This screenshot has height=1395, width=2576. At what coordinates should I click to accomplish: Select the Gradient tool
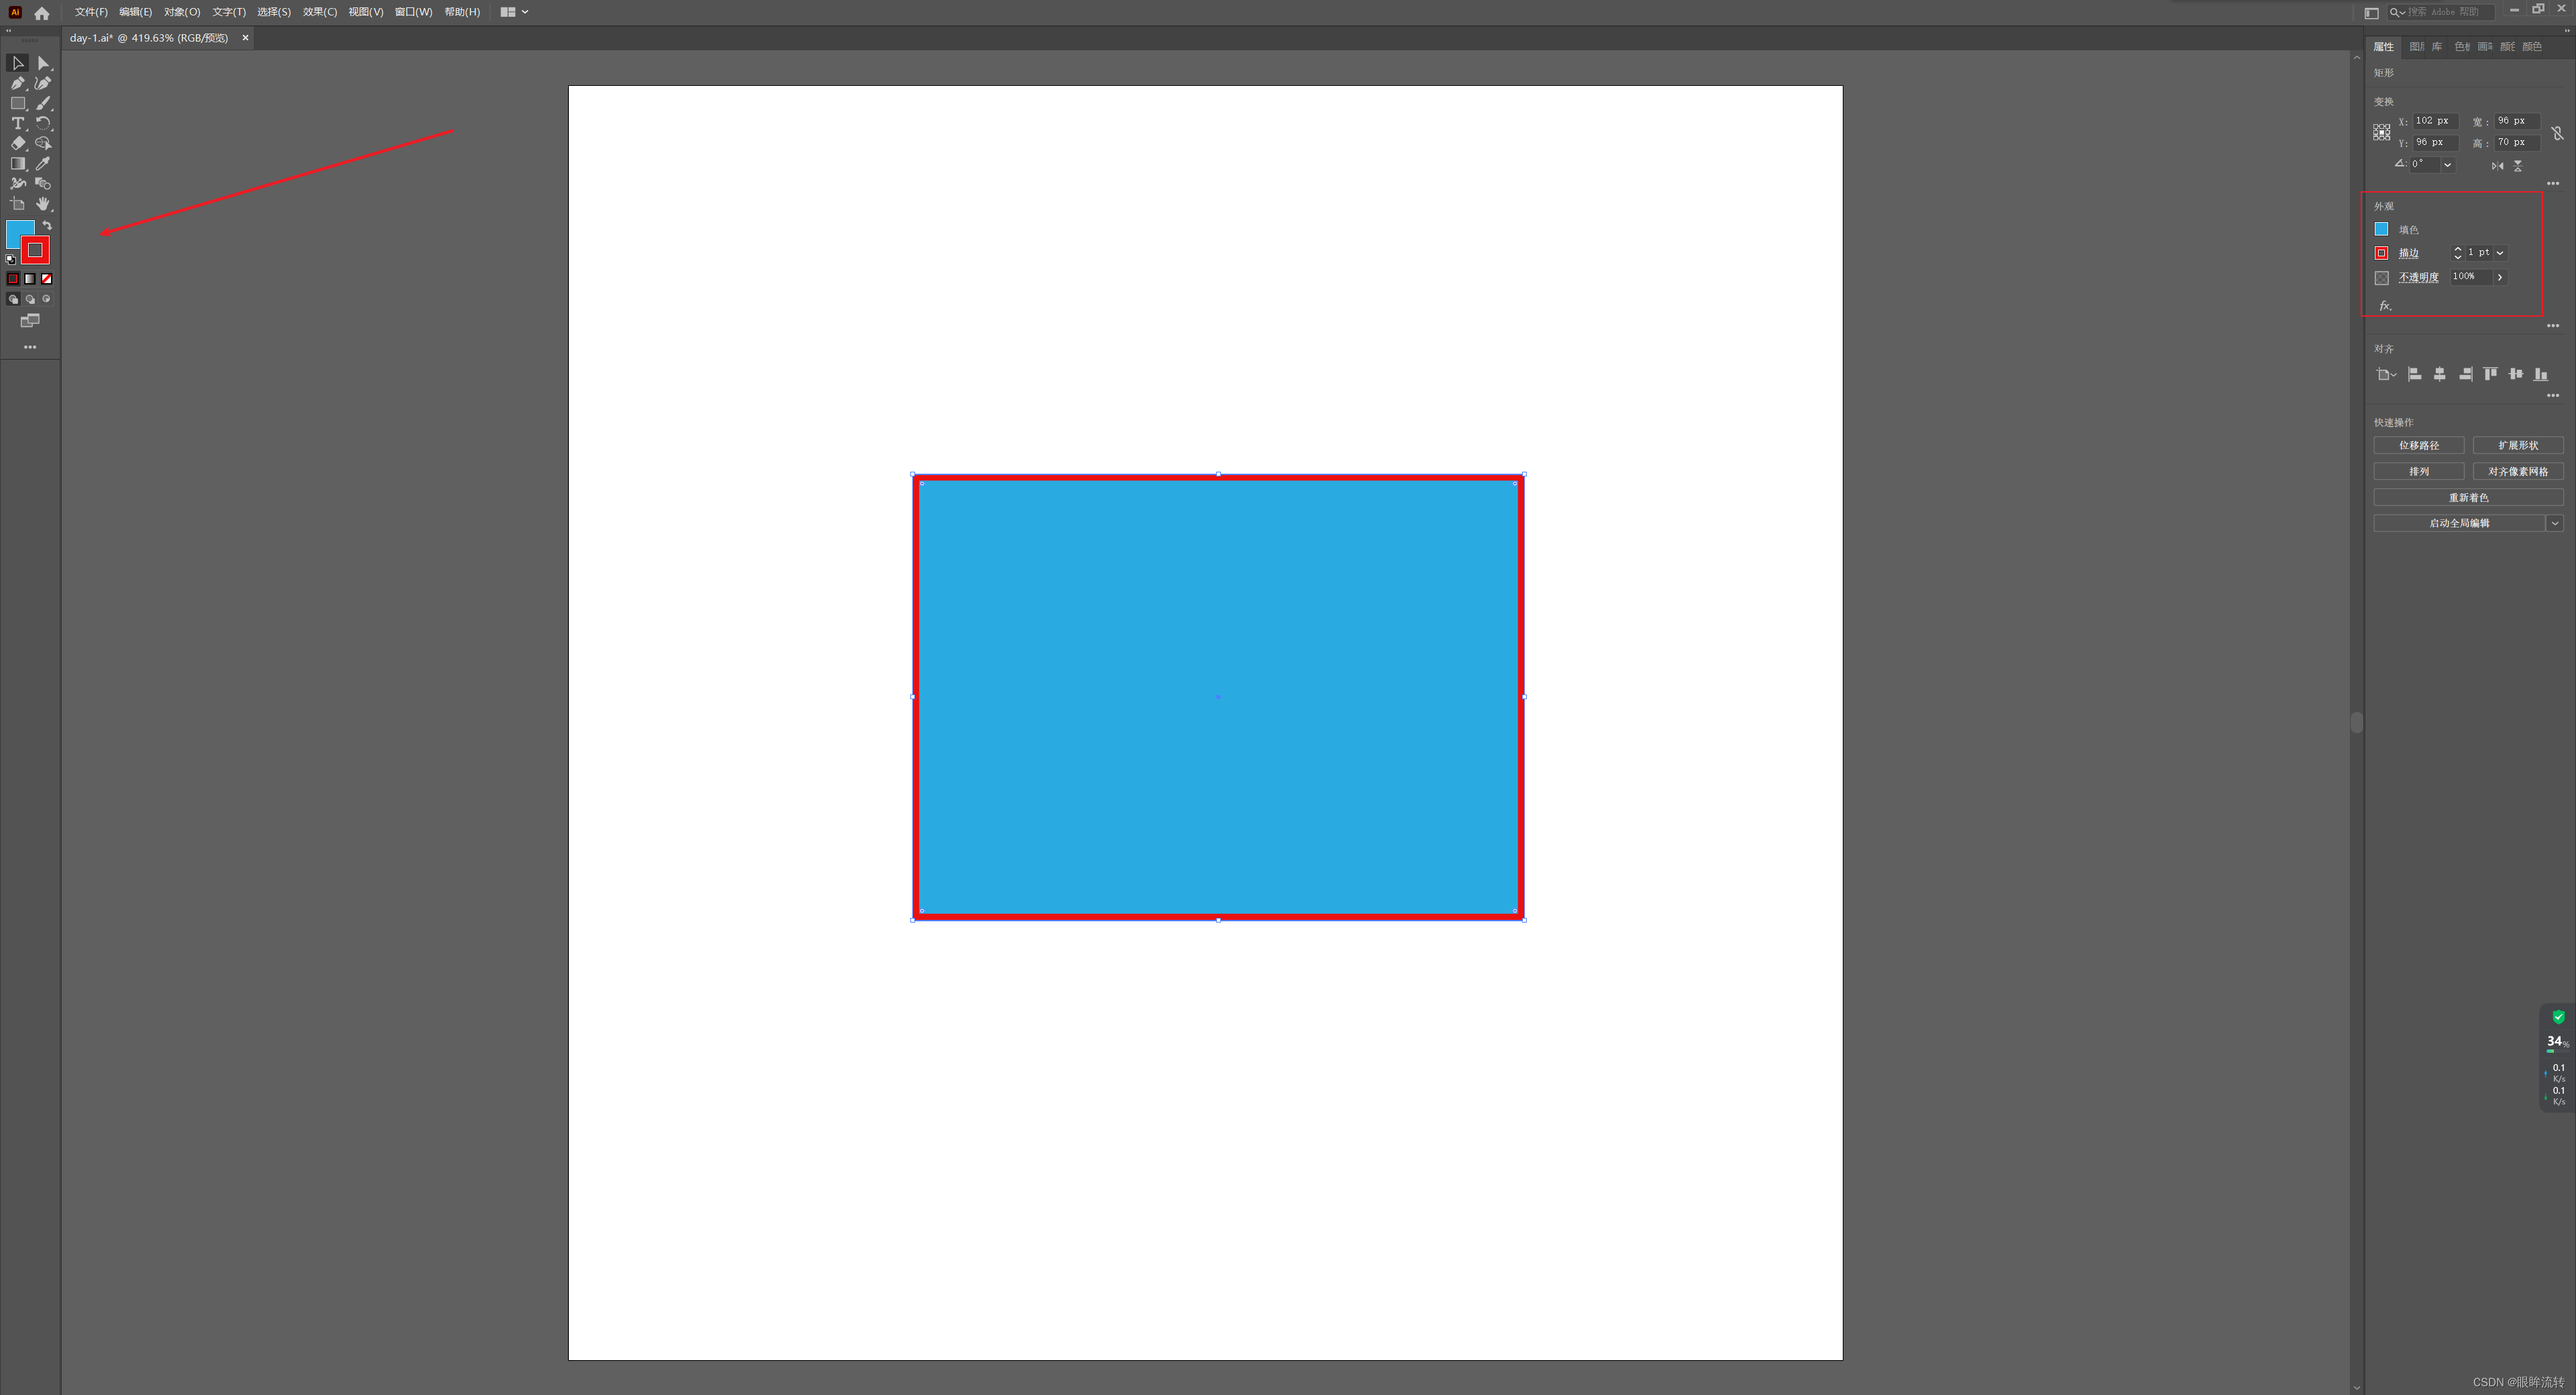click(x=17, y=163)
